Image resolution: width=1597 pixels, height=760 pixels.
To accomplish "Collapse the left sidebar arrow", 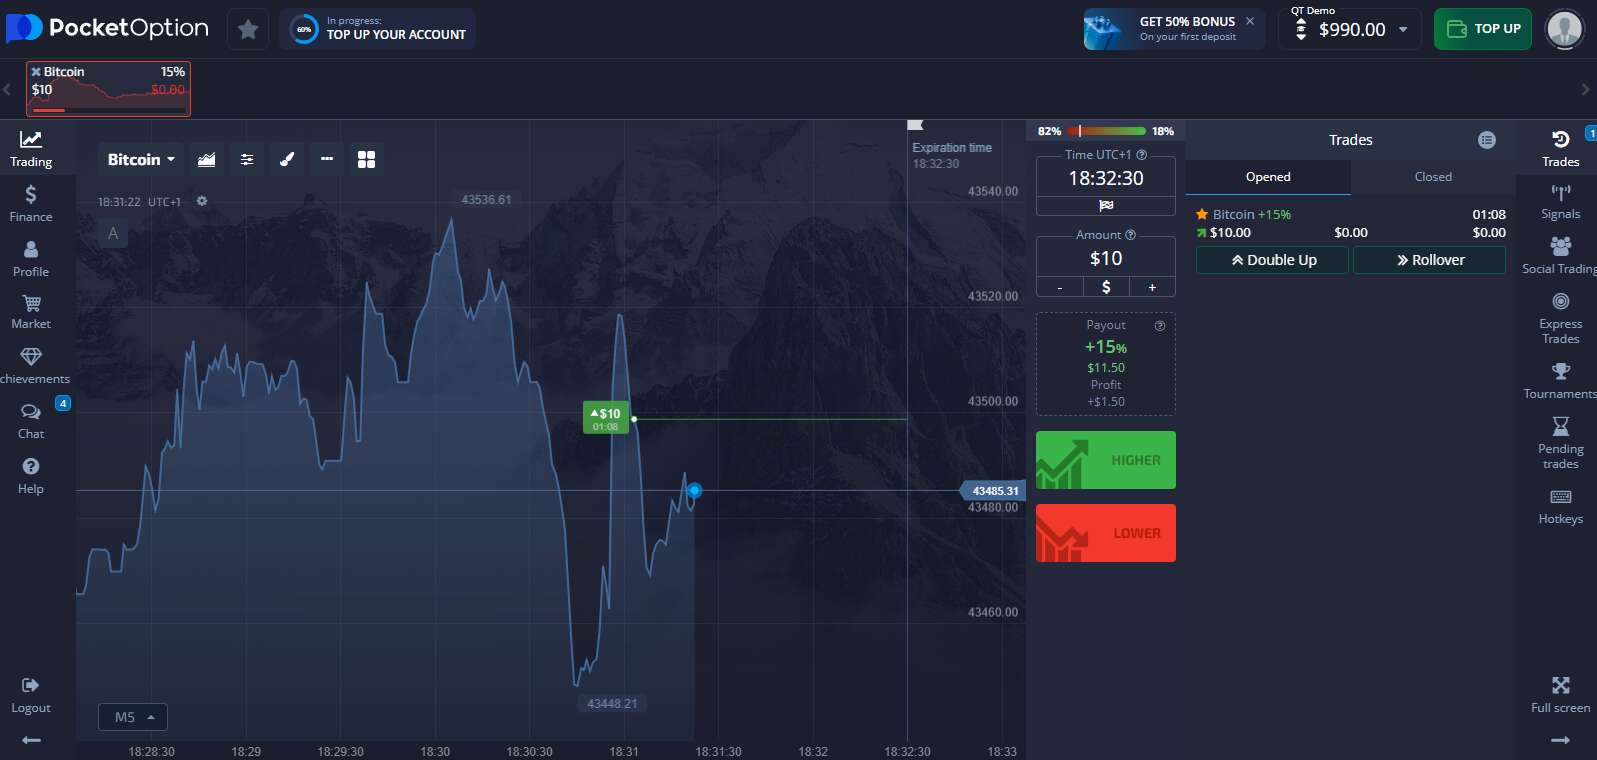I will (31, 740).
